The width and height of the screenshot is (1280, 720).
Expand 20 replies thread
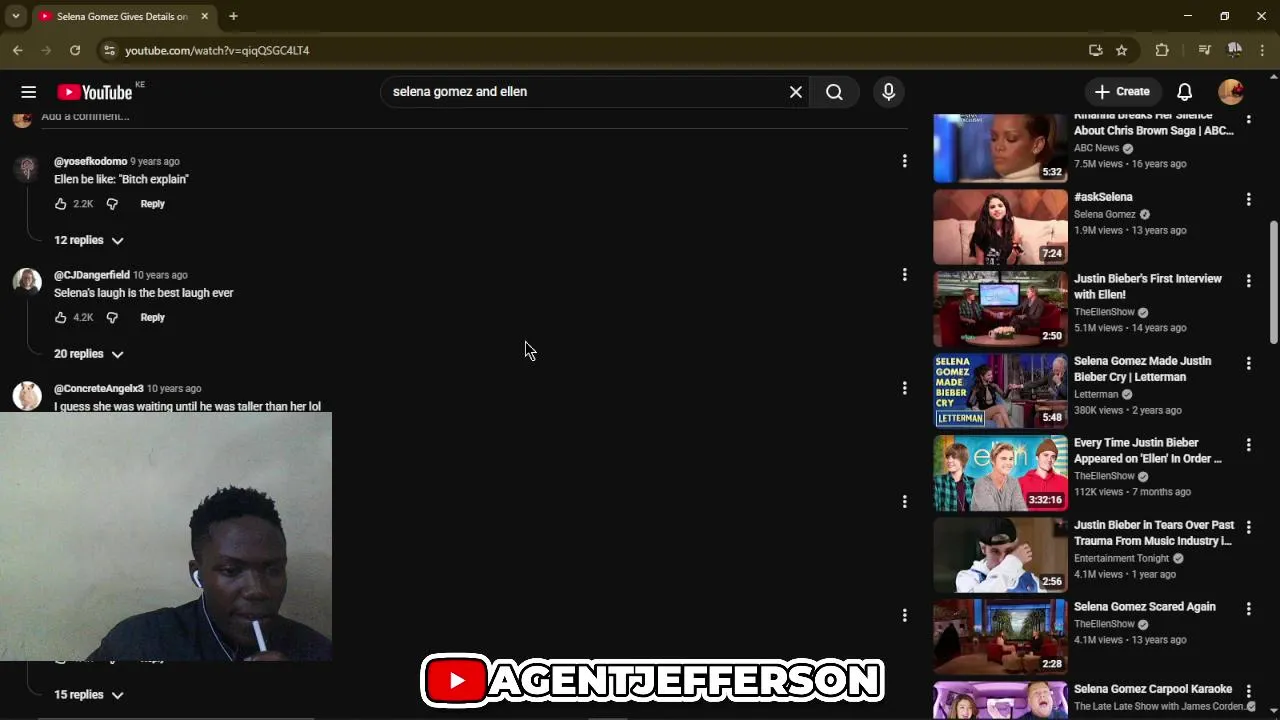click(89, 354)
